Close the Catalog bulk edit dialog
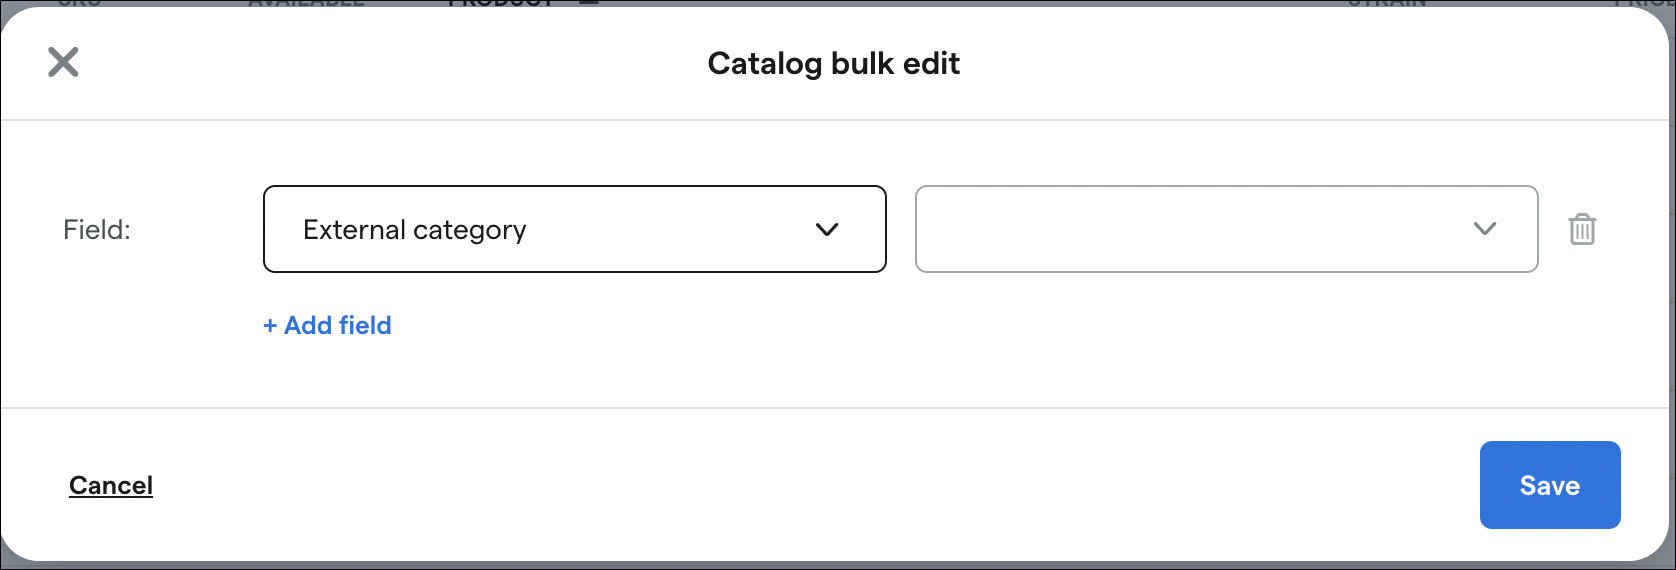This screenshot has width=1676, height=570. pos(63,62)
